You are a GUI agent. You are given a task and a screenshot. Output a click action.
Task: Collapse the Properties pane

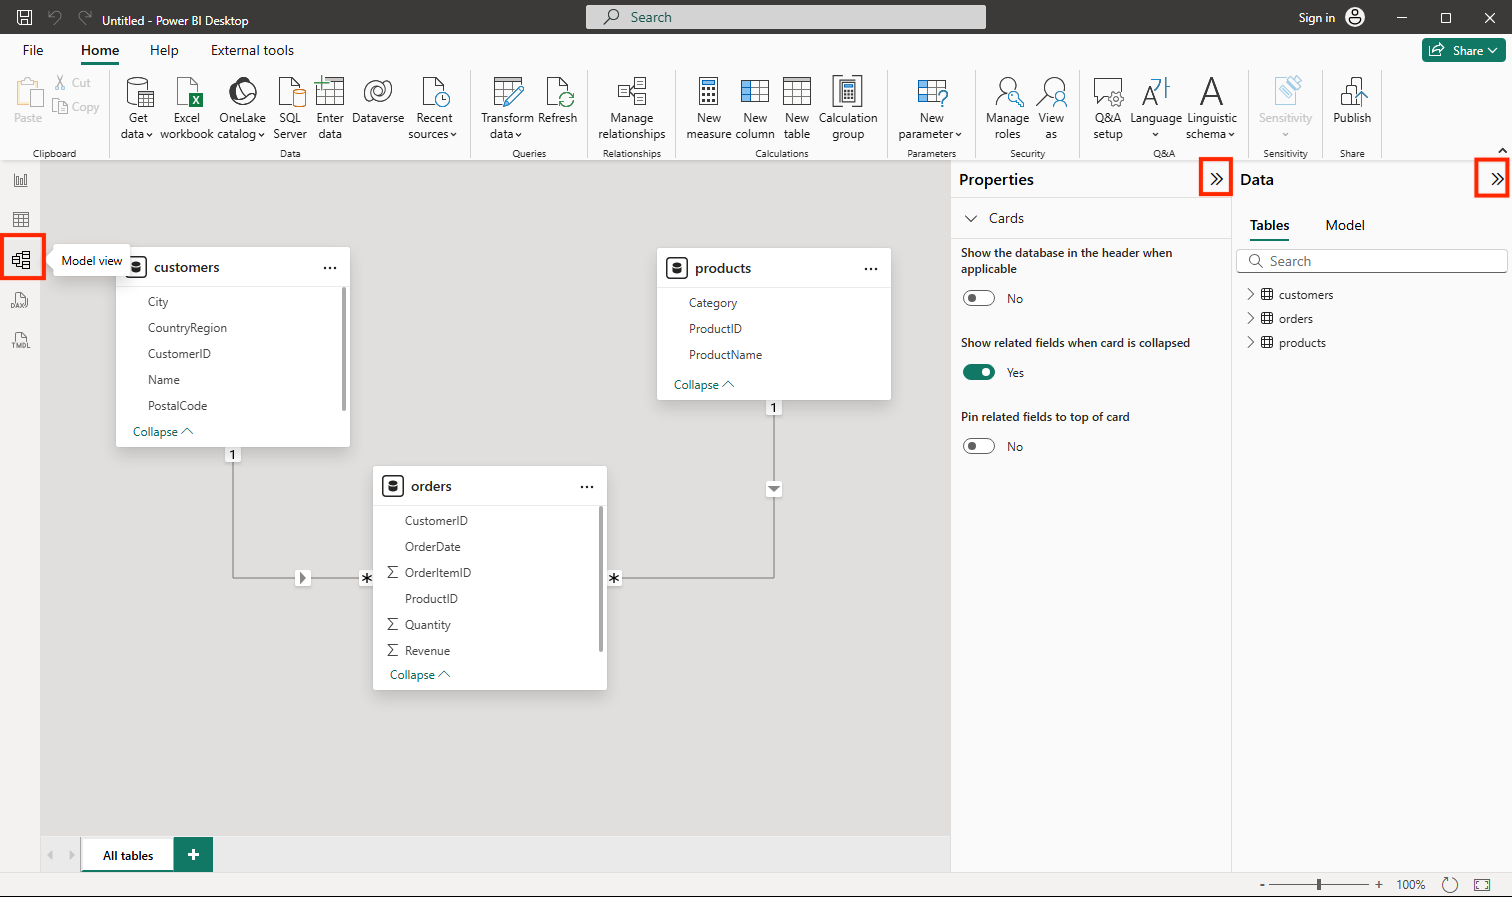(x=1216, y=179)
